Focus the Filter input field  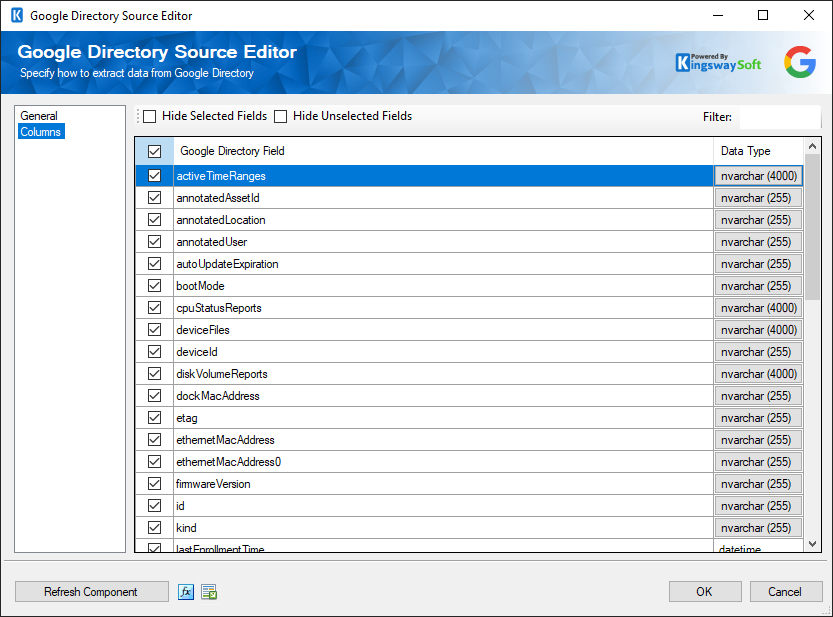[780, 117]
